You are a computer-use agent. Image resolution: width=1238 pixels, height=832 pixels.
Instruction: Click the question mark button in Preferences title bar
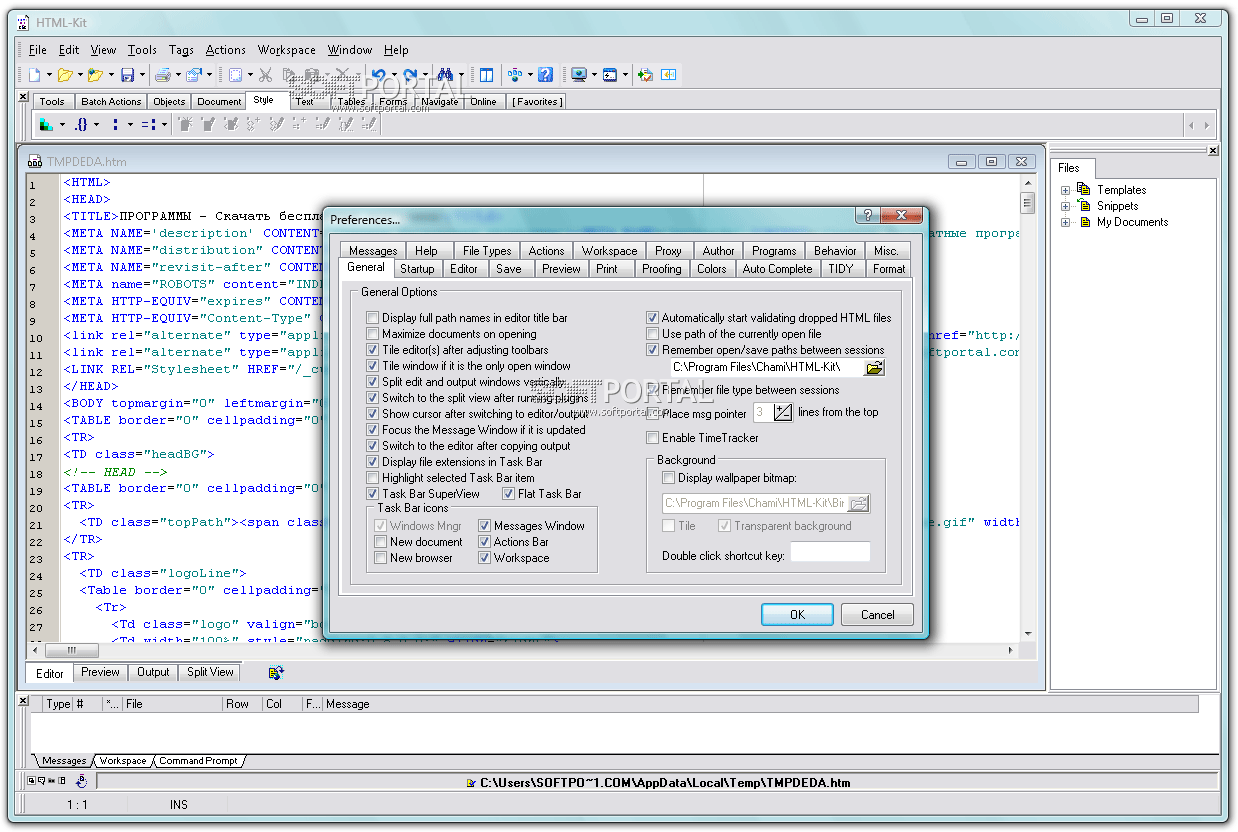868,216
